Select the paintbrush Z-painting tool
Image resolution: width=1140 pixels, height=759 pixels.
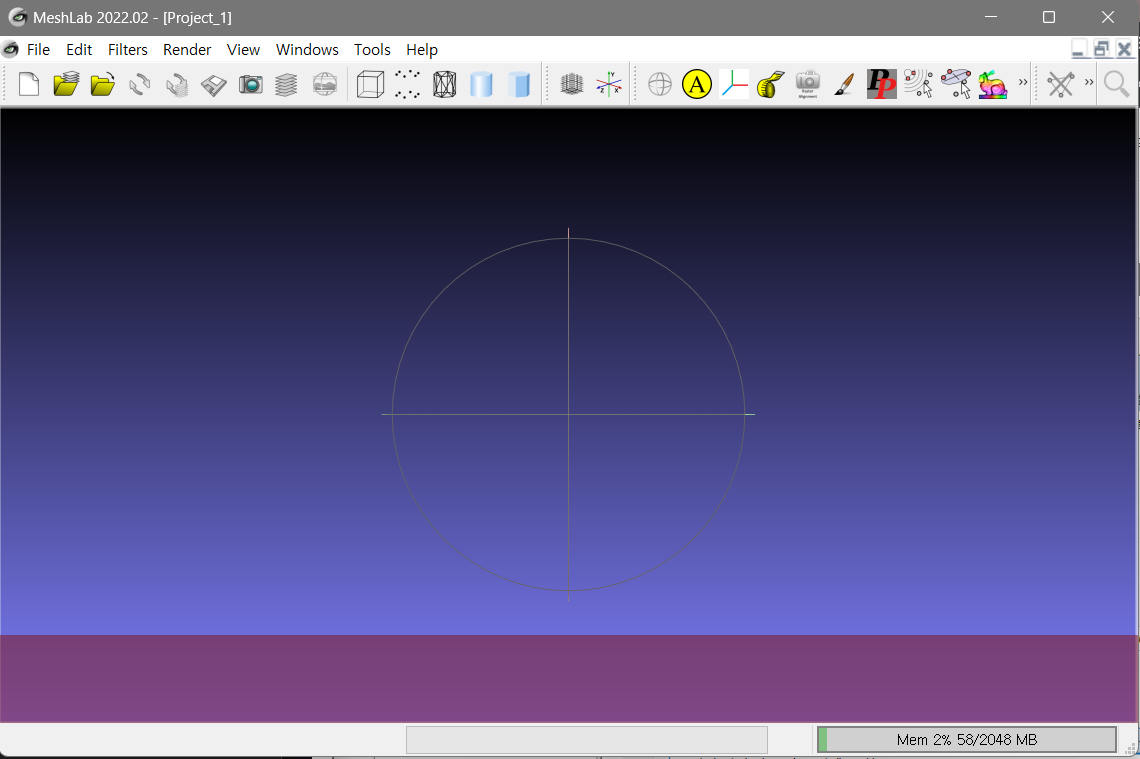(x=845, y=85)
